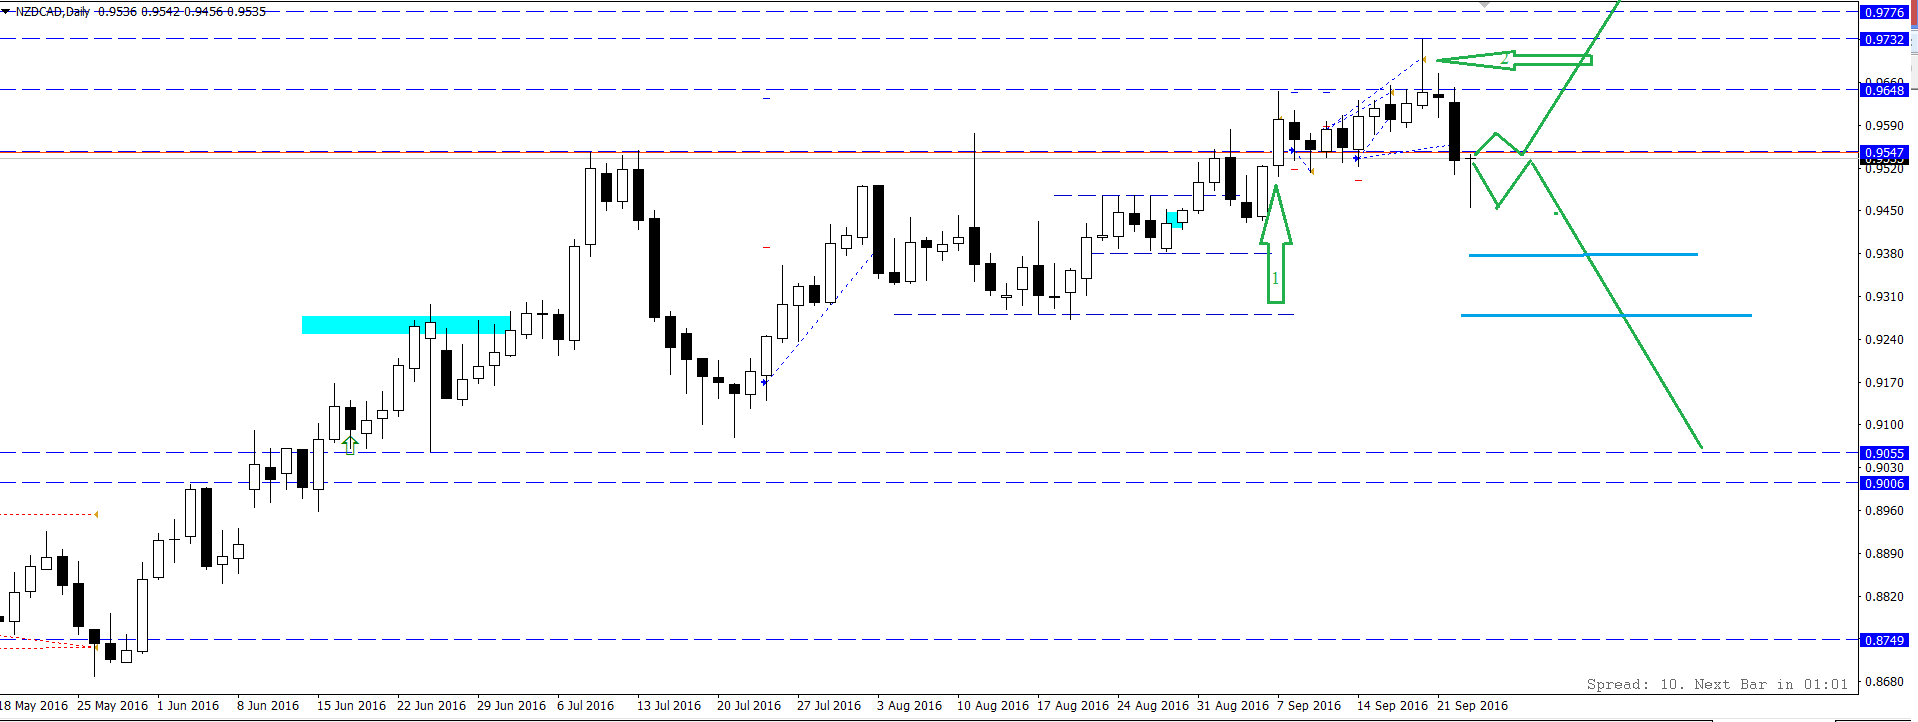Click the 0.8820 value on the price axis

point(1885,597)
